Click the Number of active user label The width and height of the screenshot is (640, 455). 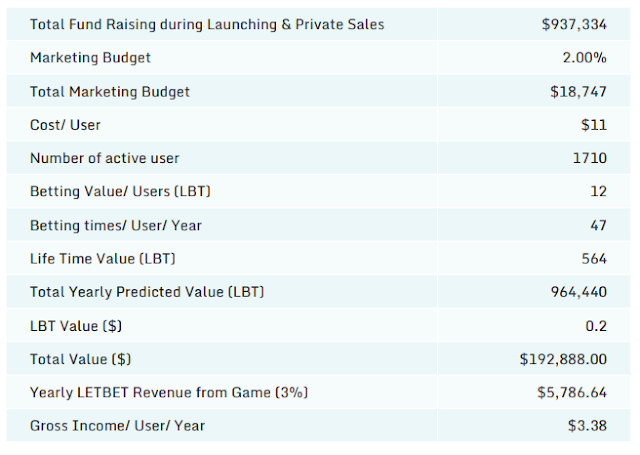click(x=105, y=158)
